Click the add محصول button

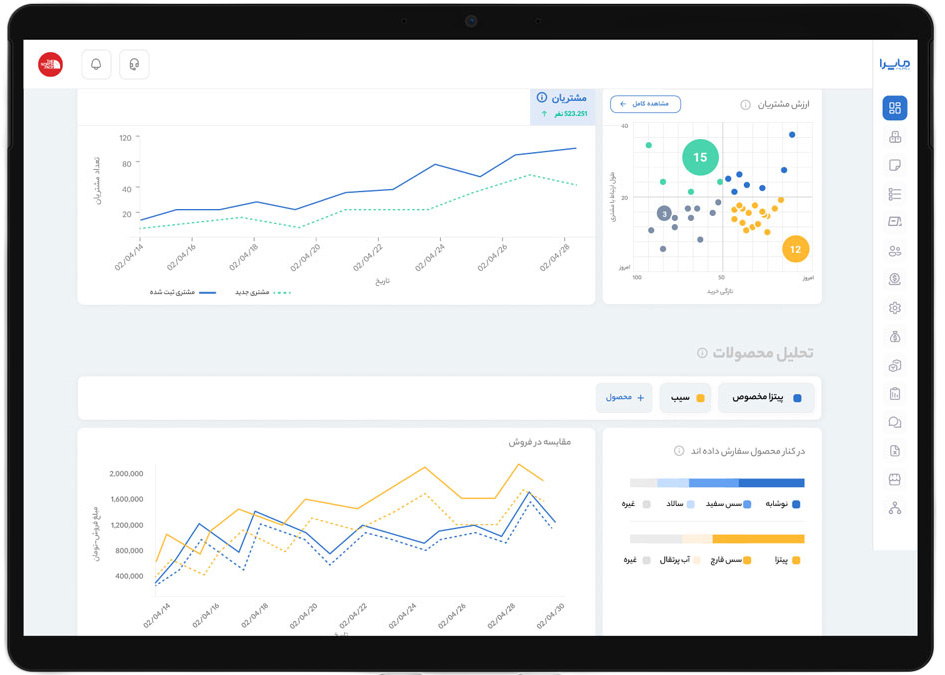click(x=624, y=398)
